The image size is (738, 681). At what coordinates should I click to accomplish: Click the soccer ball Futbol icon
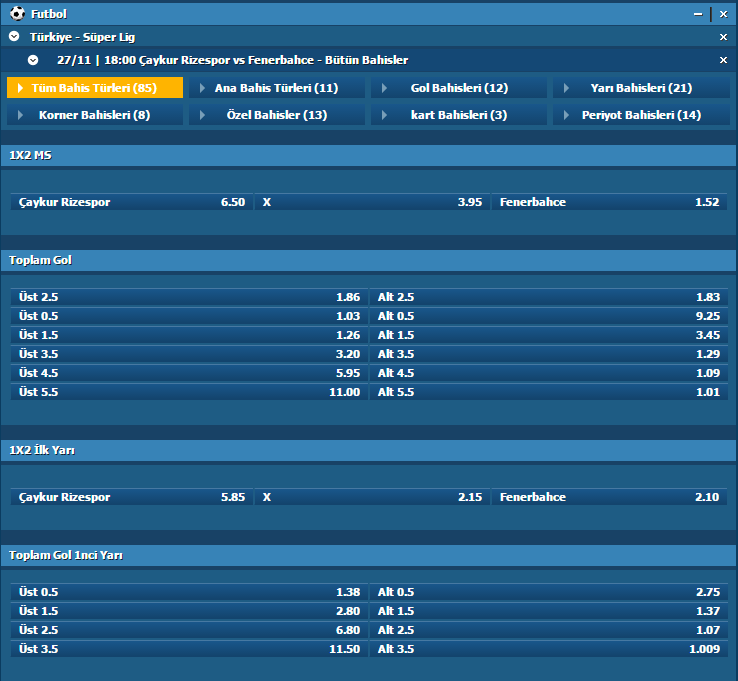[x=17, y=14]
